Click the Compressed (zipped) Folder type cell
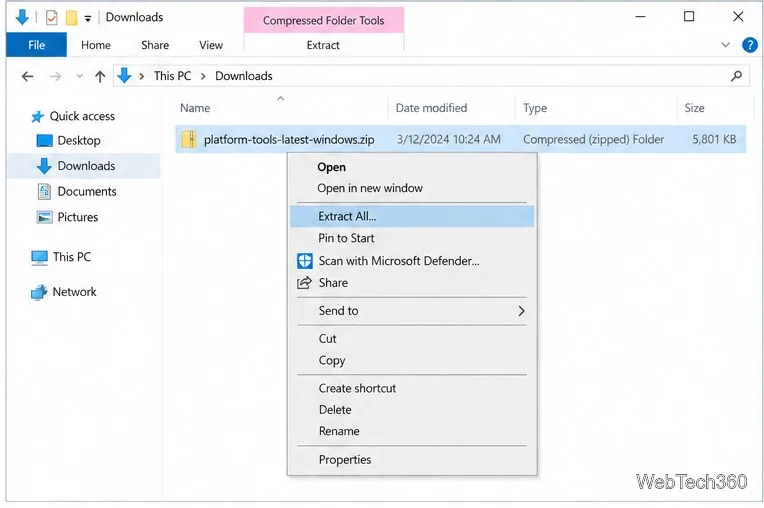 (593, 139)
